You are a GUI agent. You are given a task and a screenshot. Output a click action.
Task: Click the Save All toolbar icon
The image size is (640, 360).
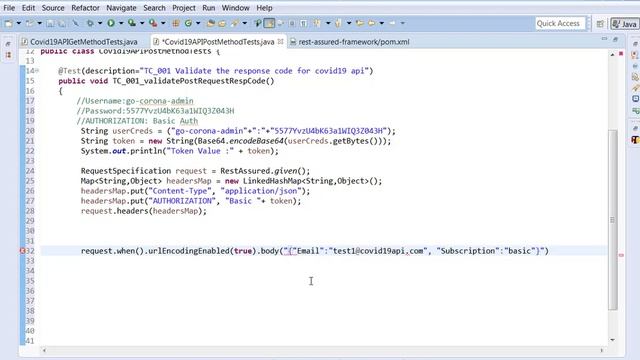[x=62, y=23]
